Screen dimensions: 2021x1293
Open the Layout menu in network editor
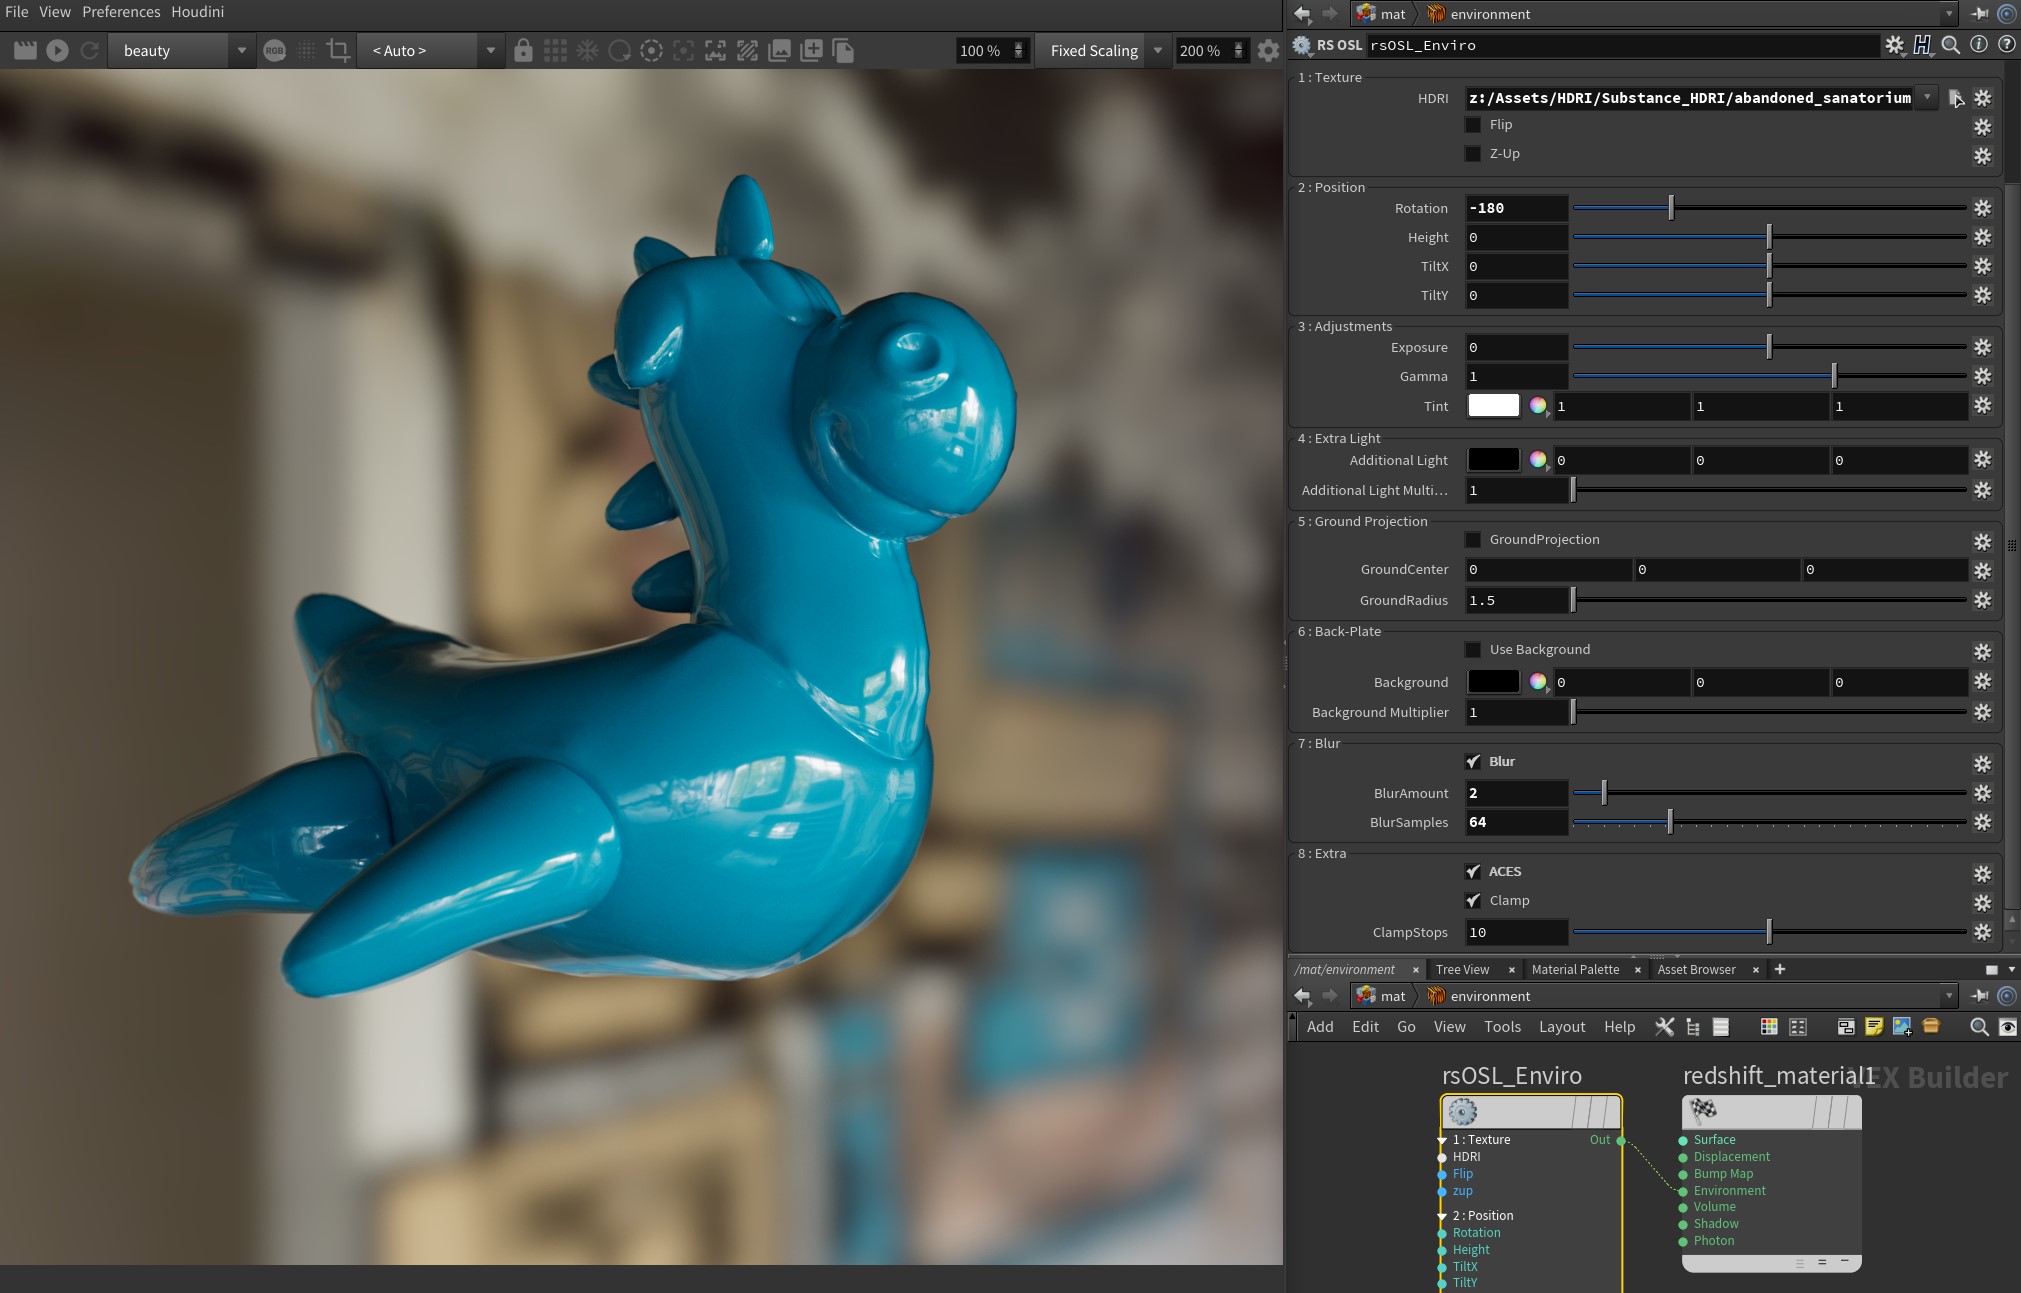(1561, 1027)
